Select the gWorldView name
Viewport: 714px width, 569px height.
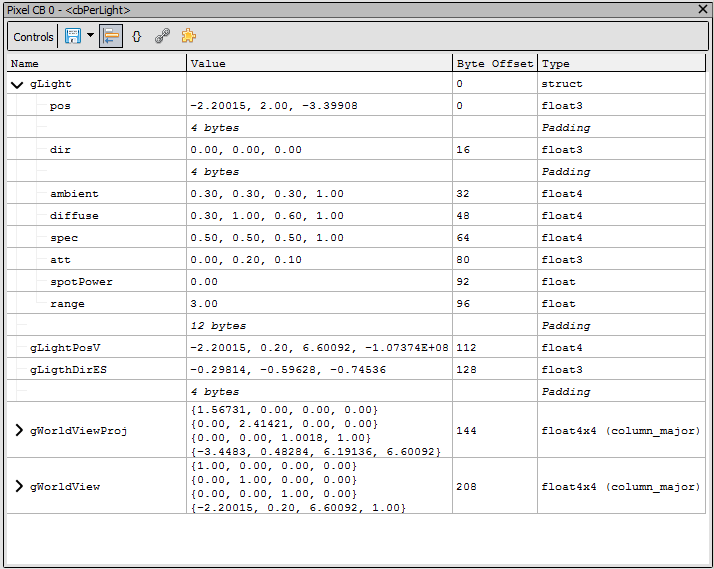[x=65, y=487]
